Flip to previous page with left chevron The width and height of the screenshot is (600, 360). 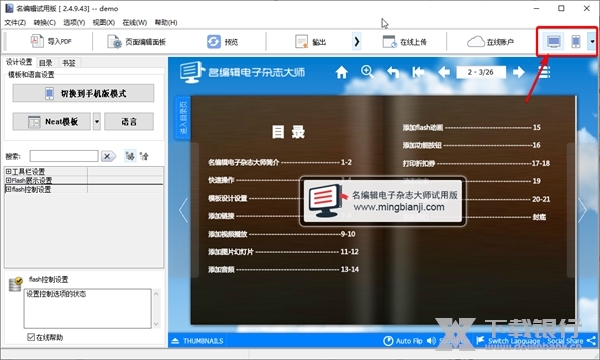184,210
